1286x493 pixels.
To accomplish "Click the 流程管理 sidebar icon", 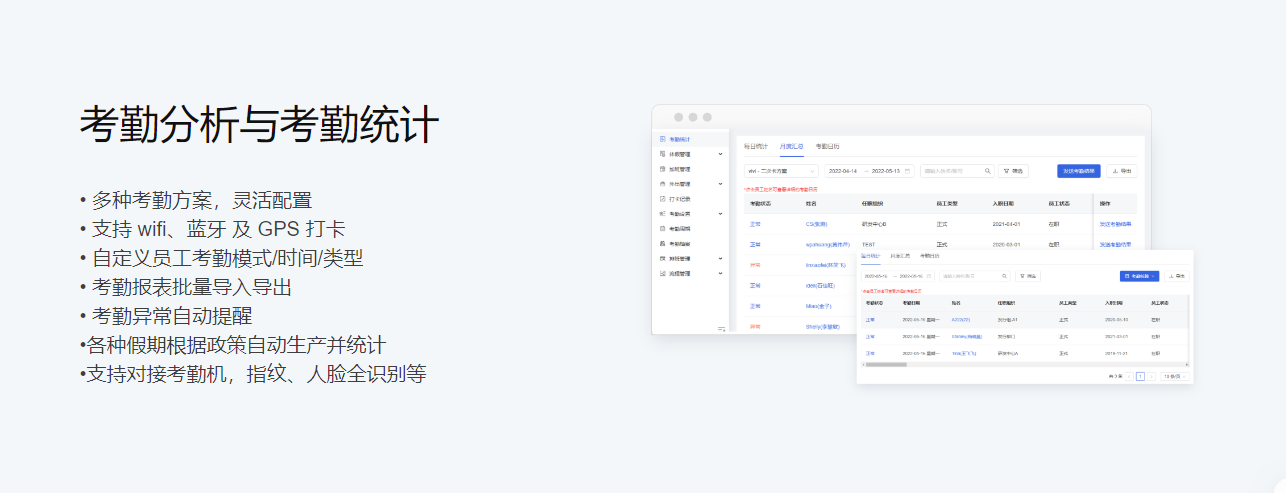I will (x=662, y=273).
